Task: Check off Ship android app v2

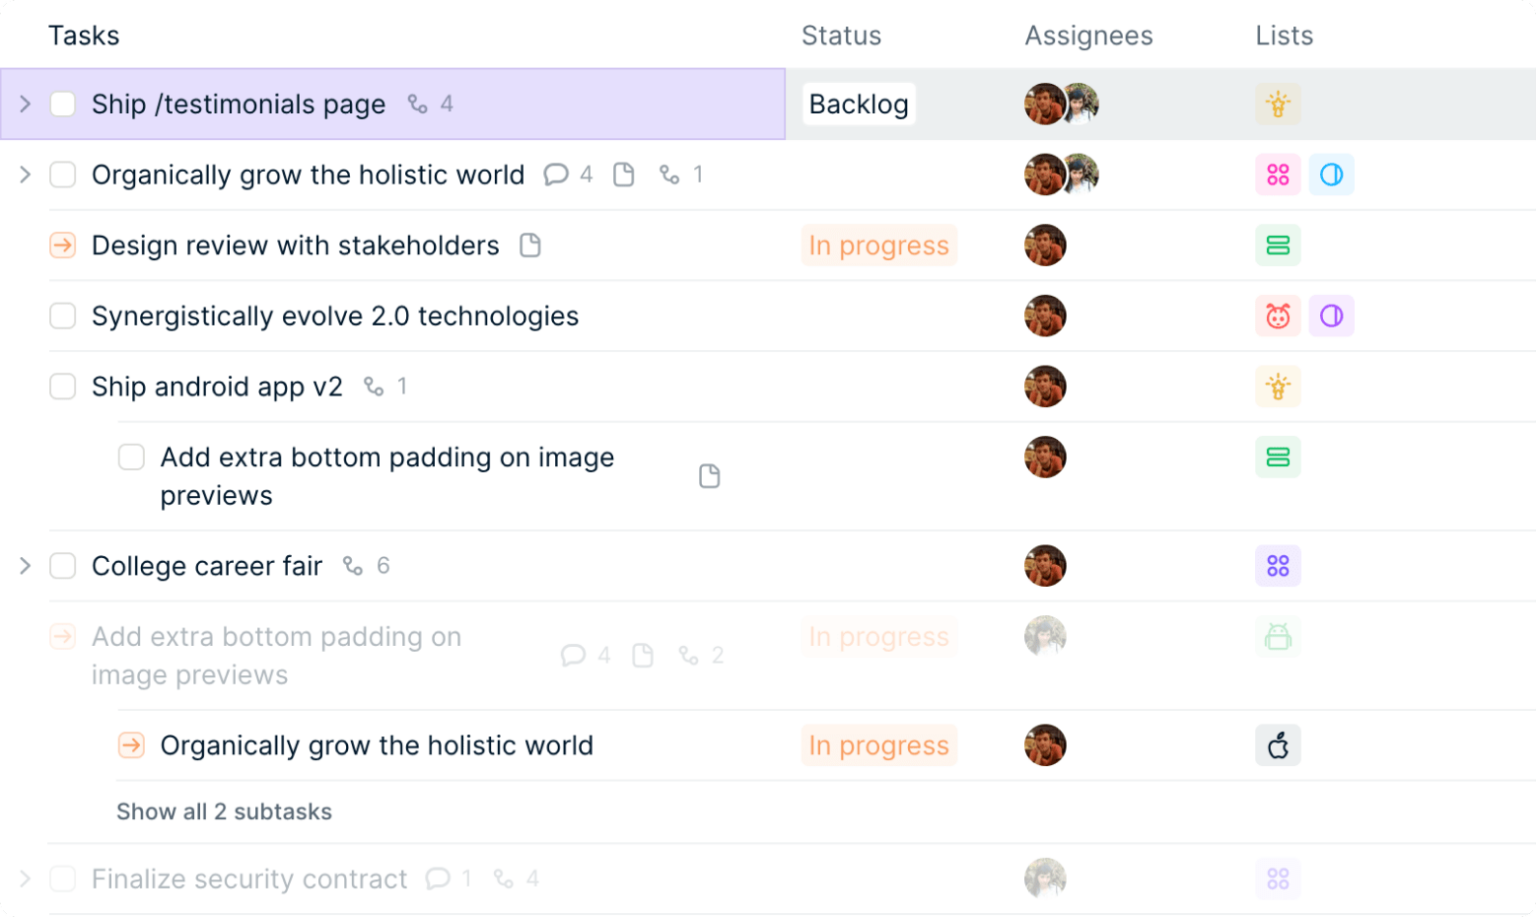Action: (62, 386)
